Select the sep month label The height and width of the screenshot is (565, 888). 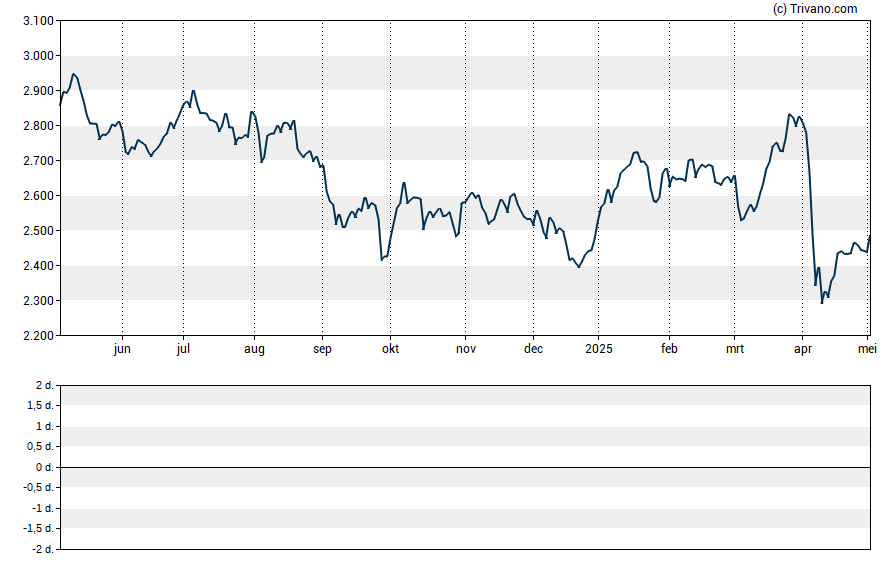[x=322, y=349]
